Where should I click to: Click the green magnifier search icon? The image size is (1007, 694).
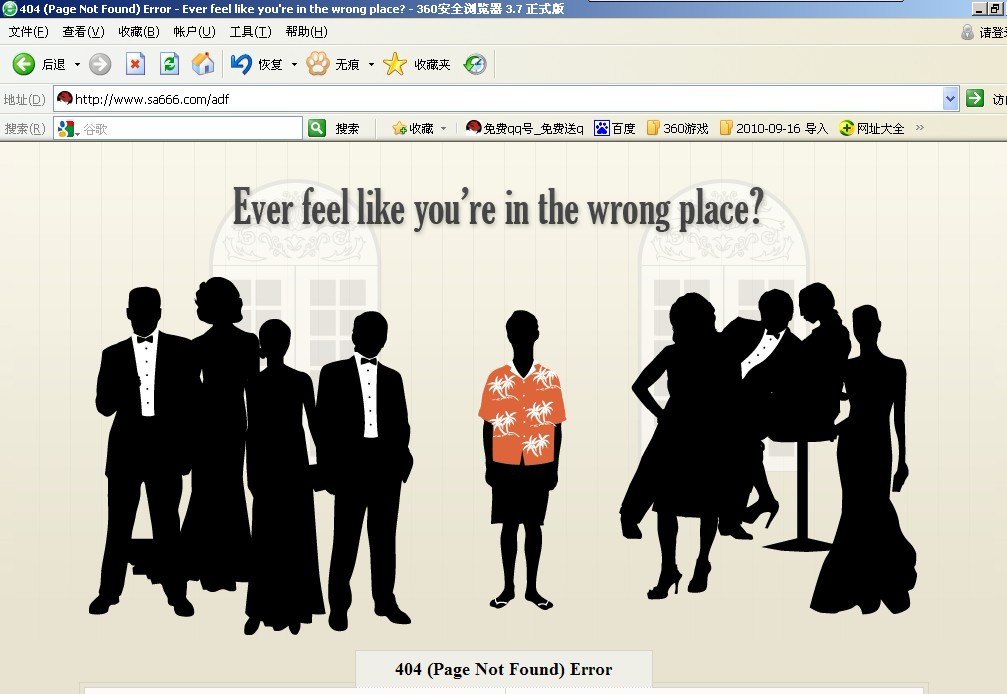coord(317,128)
